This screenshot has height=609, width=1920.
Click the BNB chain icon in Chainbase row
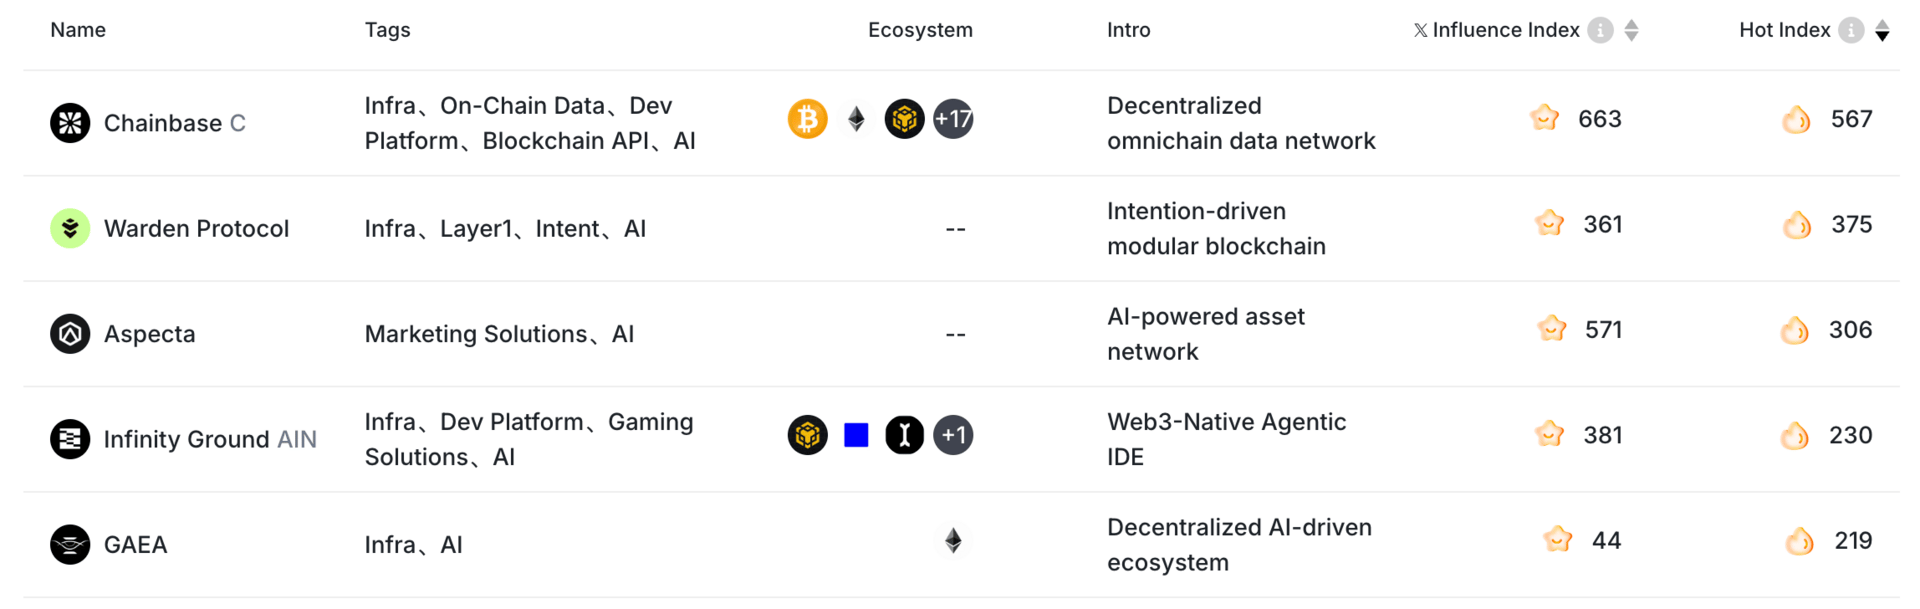(x=905, y=119)
